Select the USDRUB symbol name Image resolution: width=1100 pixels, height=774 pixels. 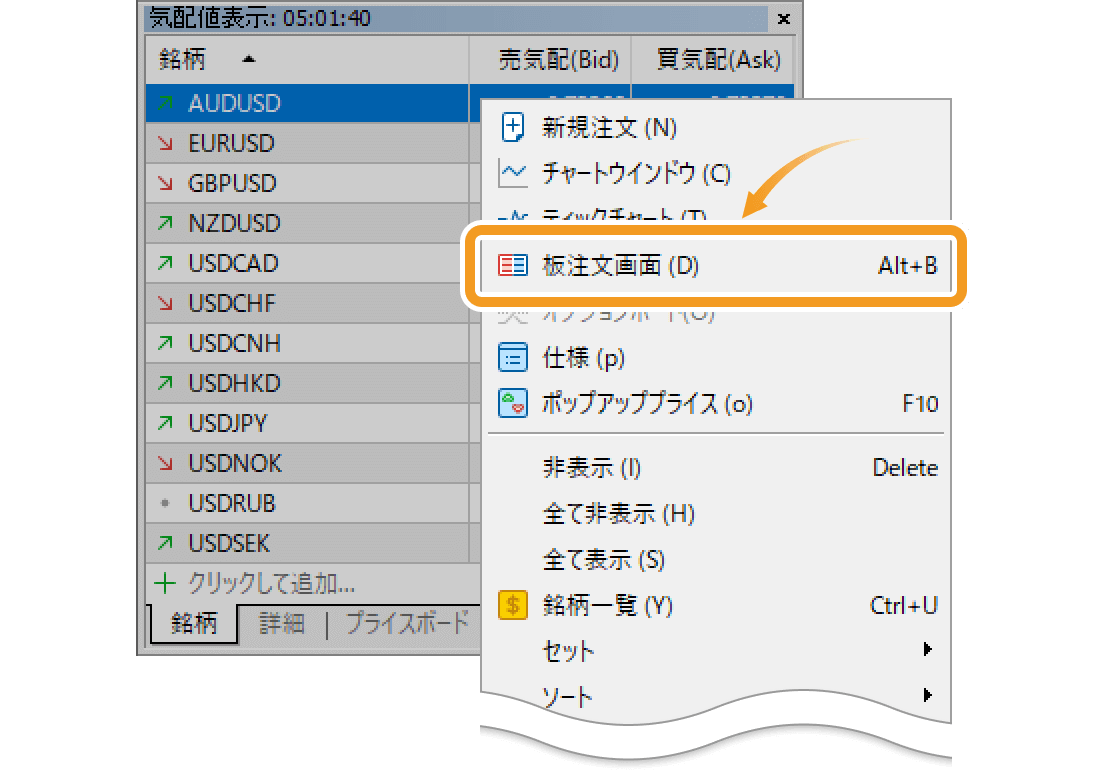[x=232, y=503]
